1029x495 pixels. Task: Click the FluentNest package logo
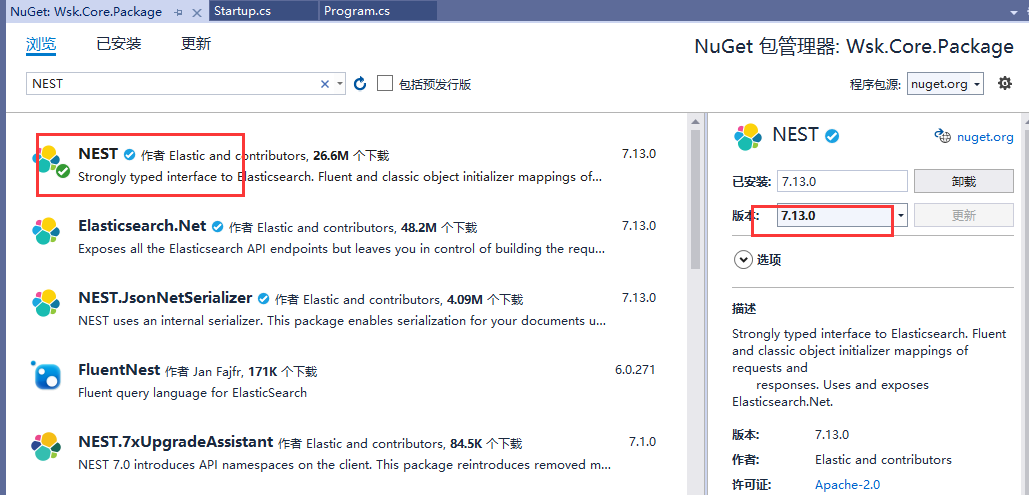47,375
